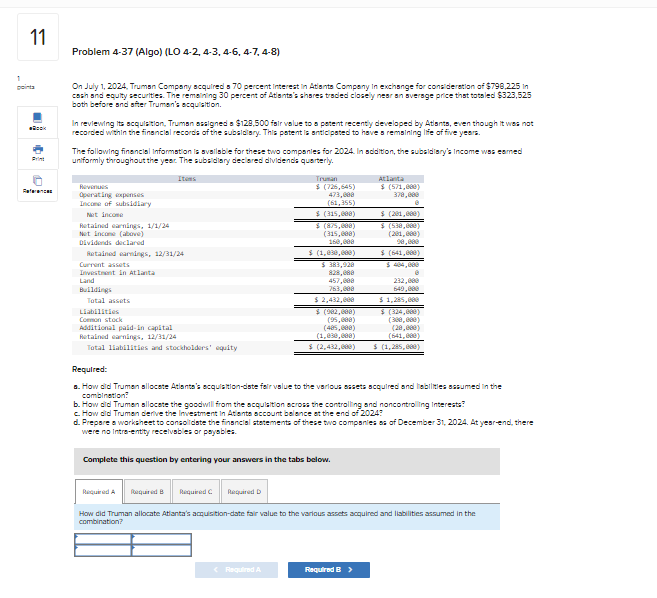Click the 'Dividends declared' row label
Image resolution: width=657 pixels, height=598 pixels.
pyautogui.click(x=111, y=243)
